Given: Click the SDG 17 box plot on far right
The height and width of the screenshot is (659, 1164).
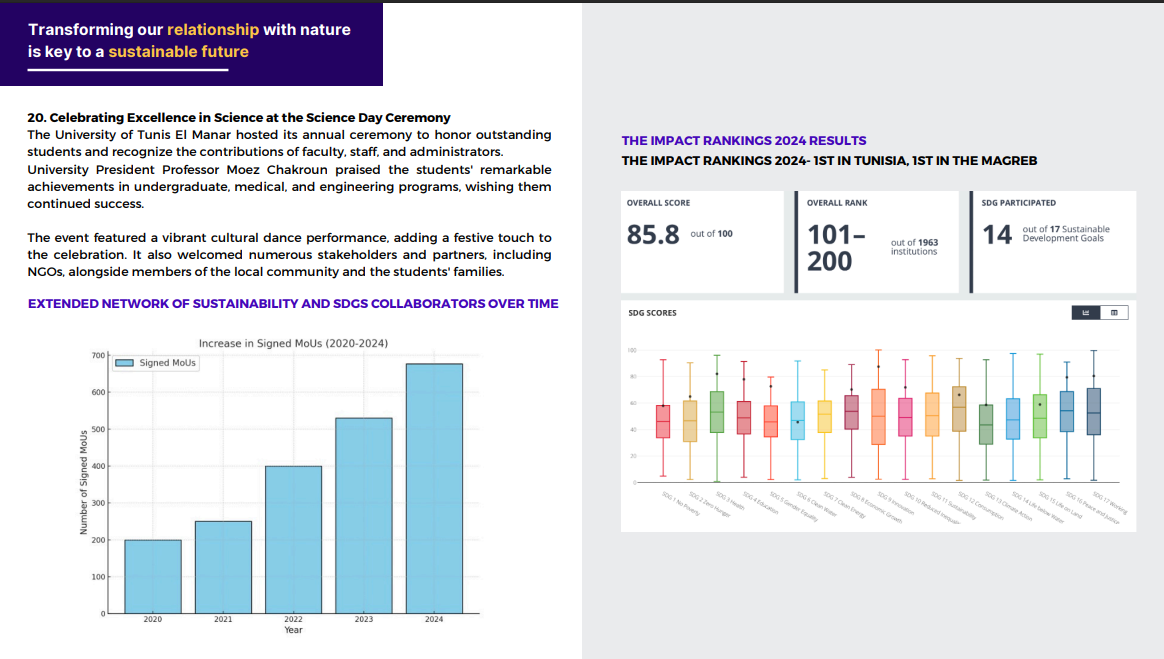Looking at the screenshot, I should (x=1093, y=411).
